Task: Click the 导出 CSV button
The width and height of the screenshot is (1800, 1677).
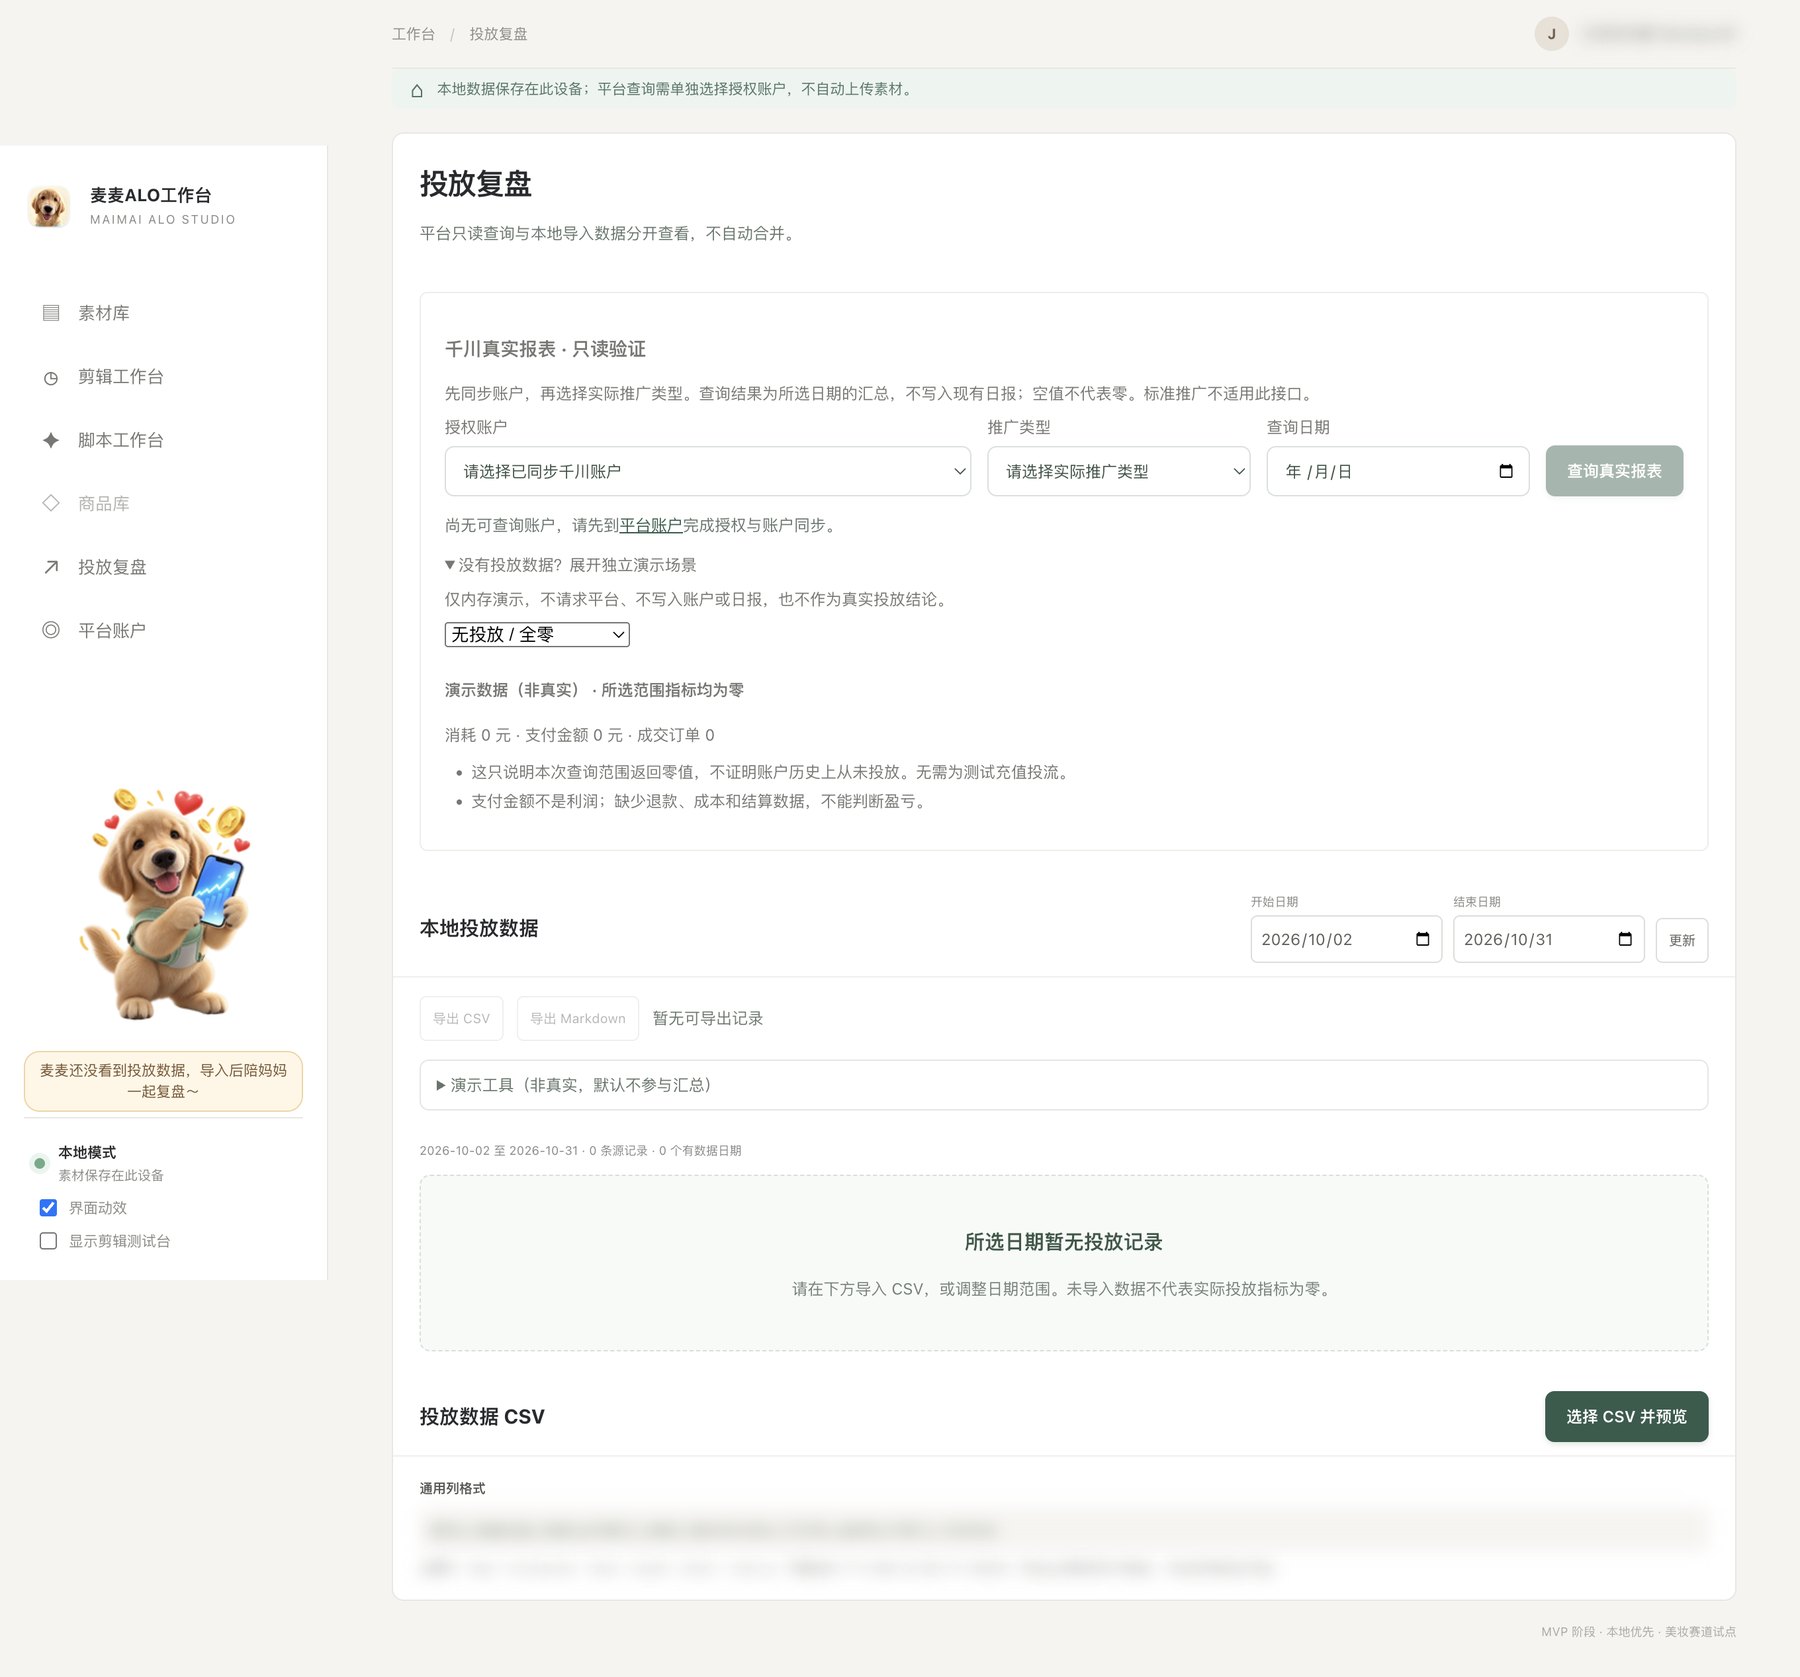Action: pos(461,1018)
